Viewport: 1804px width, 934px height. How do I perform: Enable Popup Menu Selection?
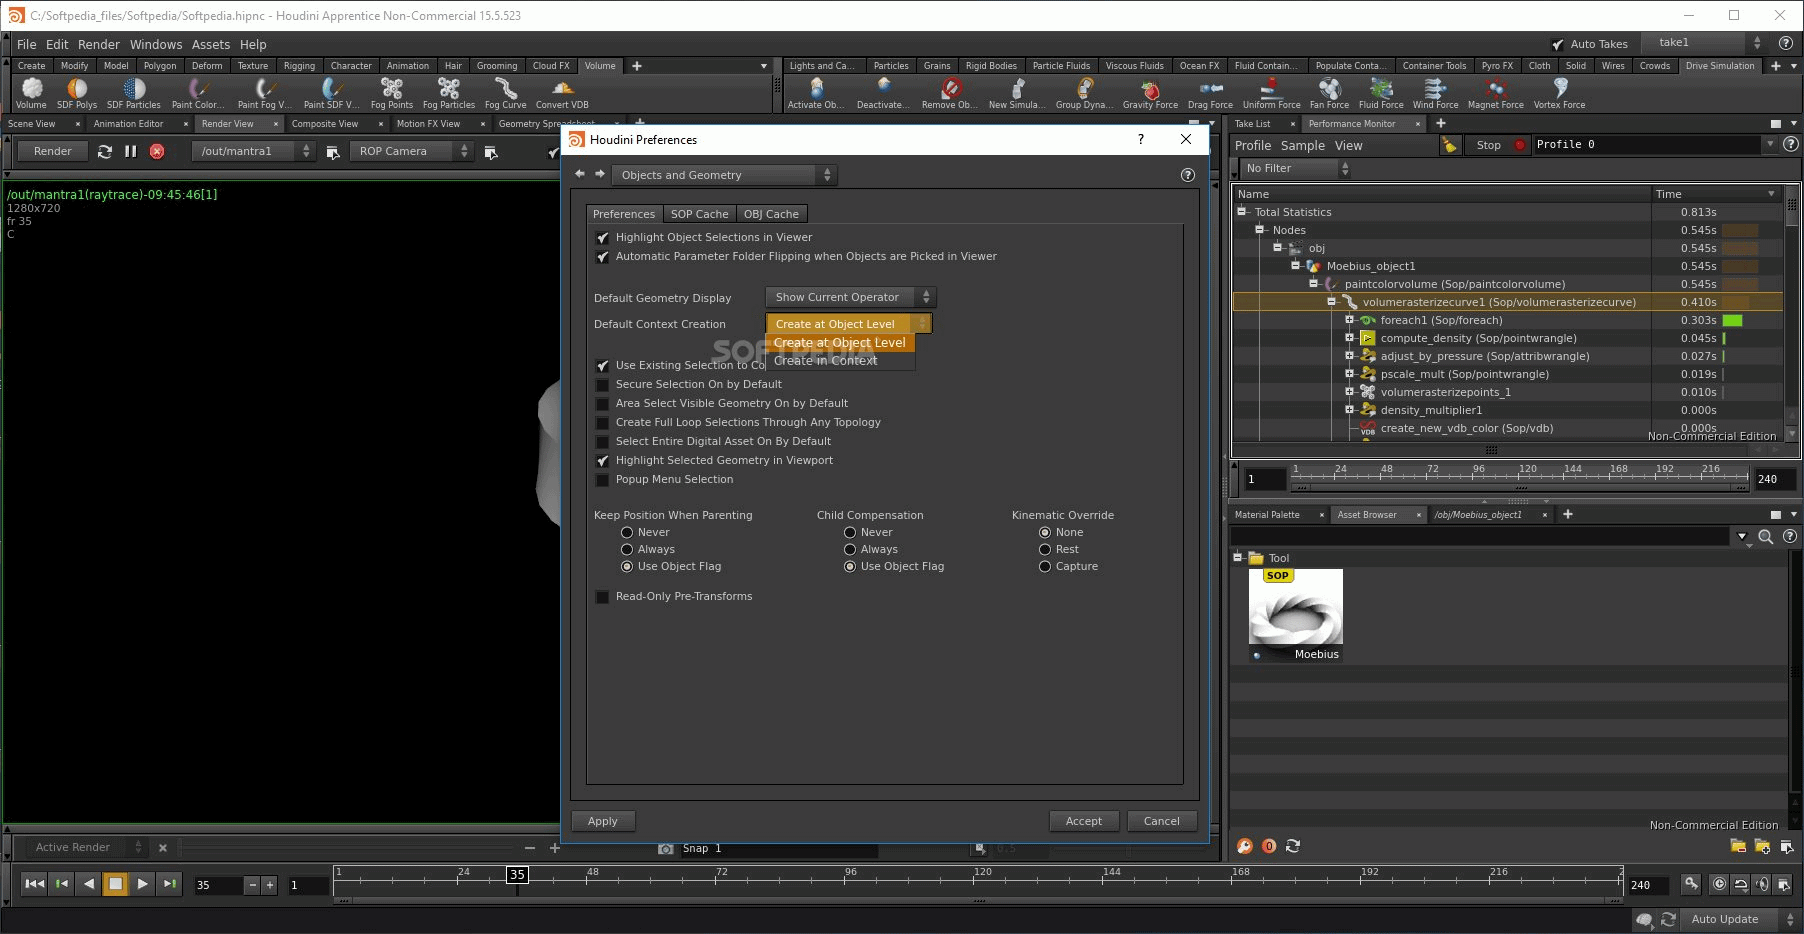coord(602,480)
